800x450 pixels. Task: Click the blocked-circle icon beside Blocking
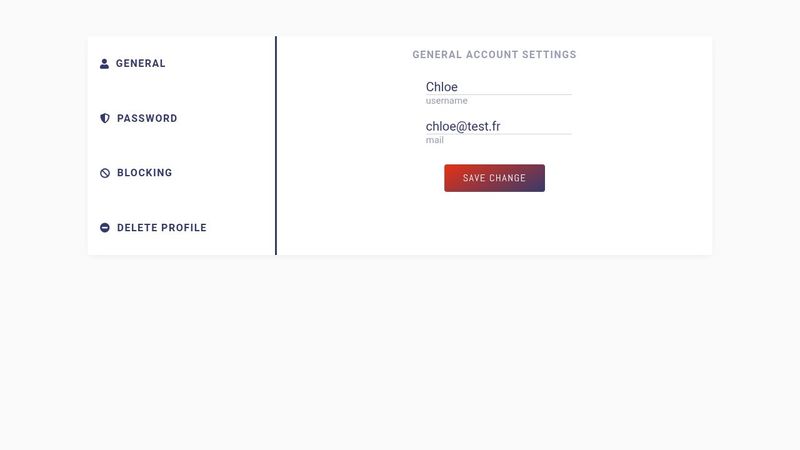coord(105,173)
